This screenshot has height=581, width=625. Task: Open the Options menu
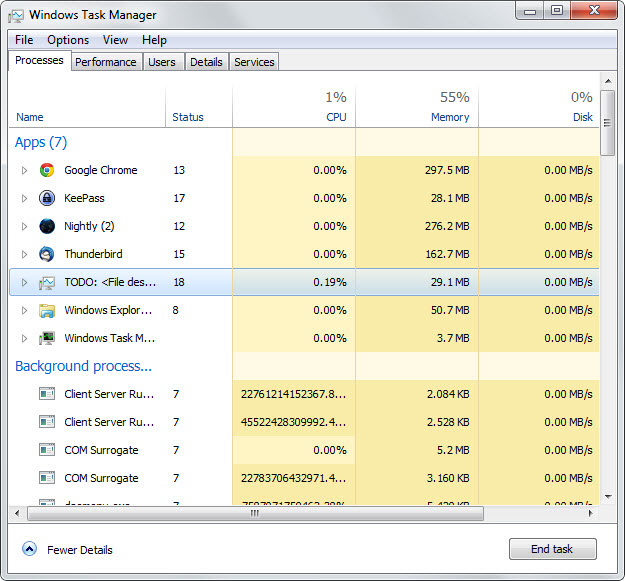(x=68, y=40)
